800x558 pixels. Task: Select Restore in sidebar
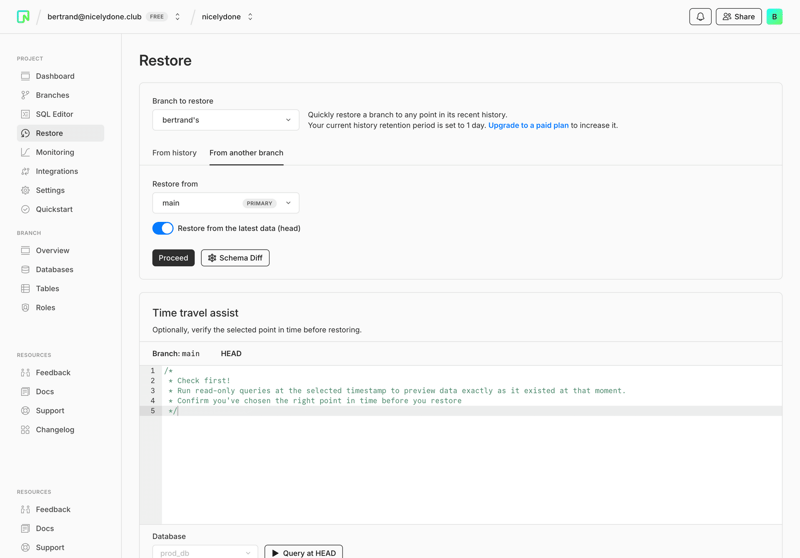[x=60, y=133]
